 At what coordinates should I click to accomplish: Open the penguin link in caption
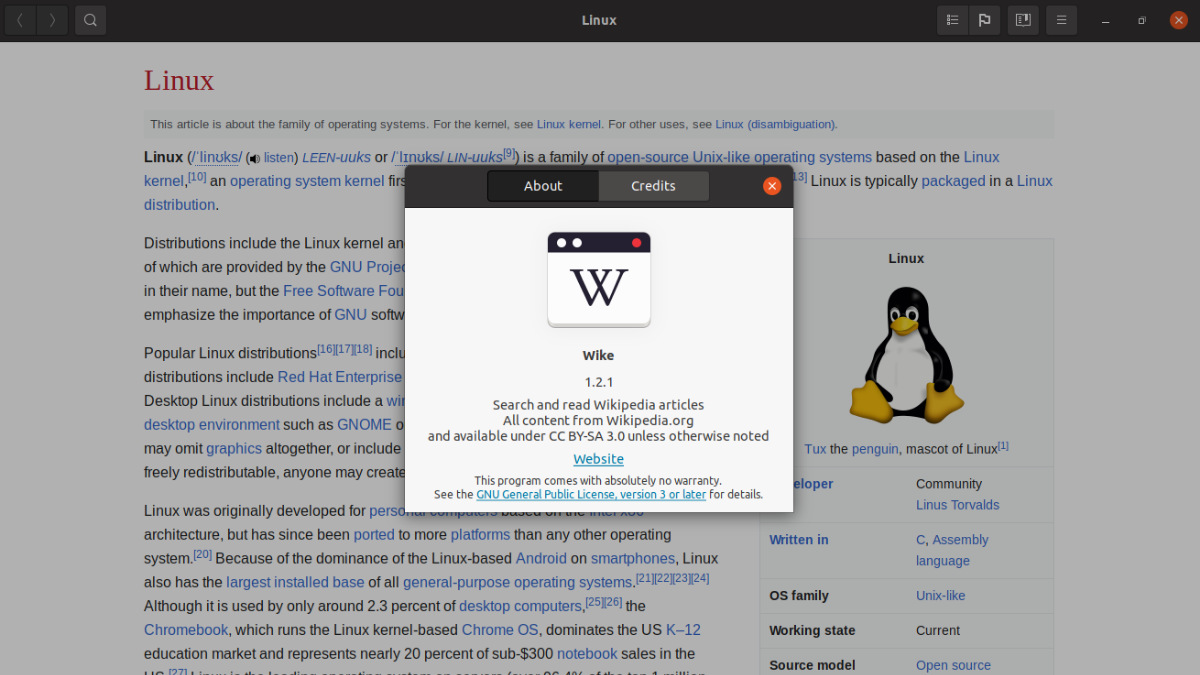877,449
